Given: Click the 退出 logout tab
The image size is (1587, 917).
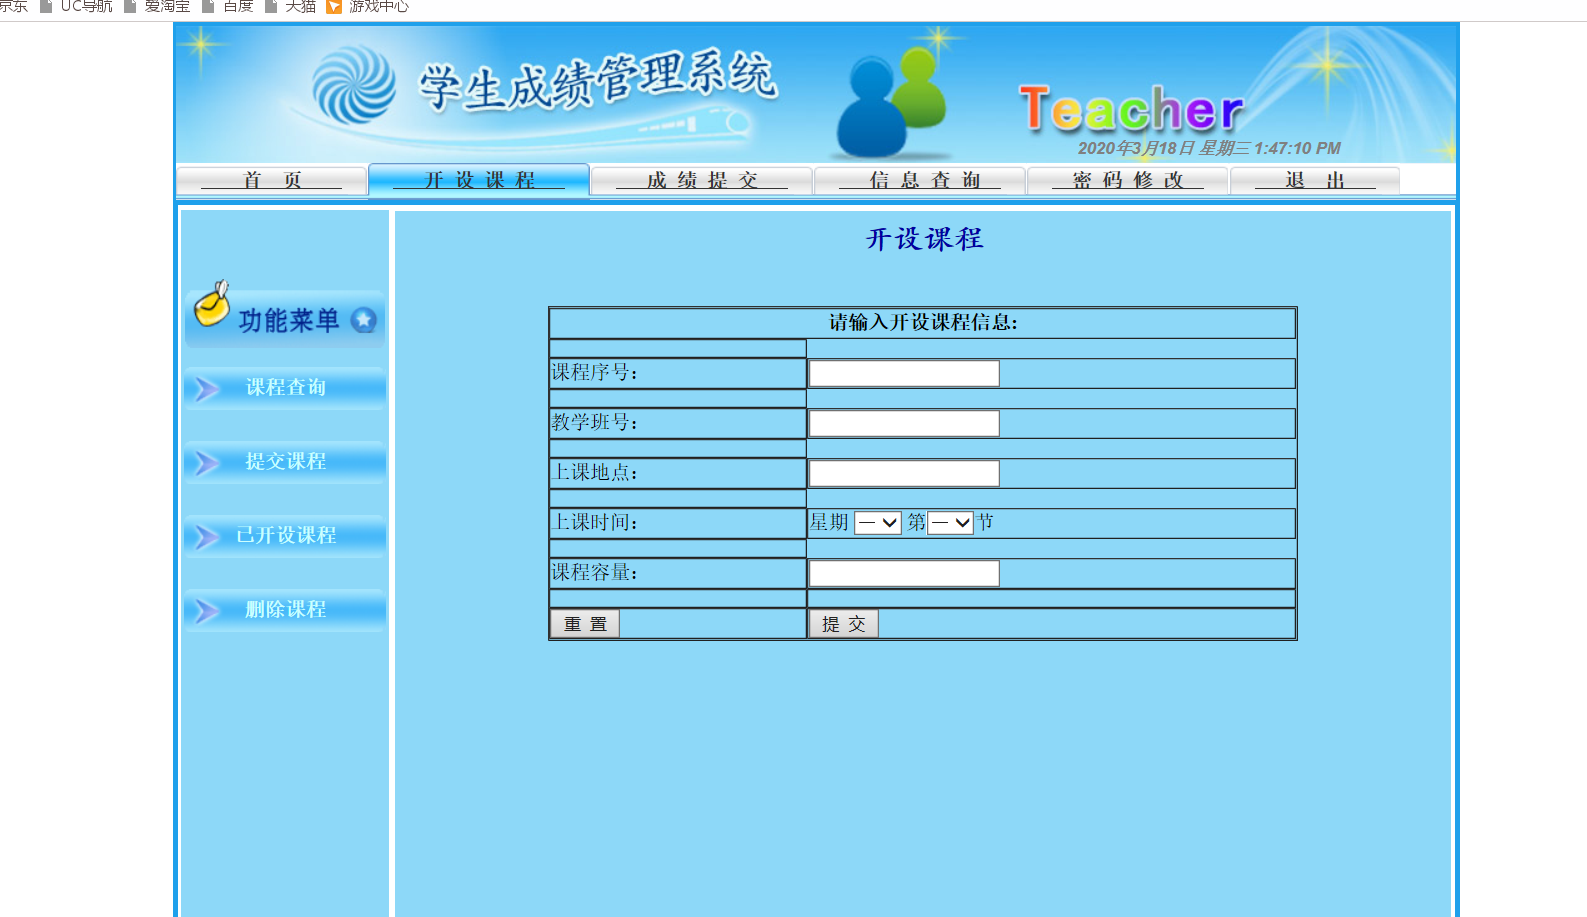Looking at the screenshot, I should (x=1315, y=180).
